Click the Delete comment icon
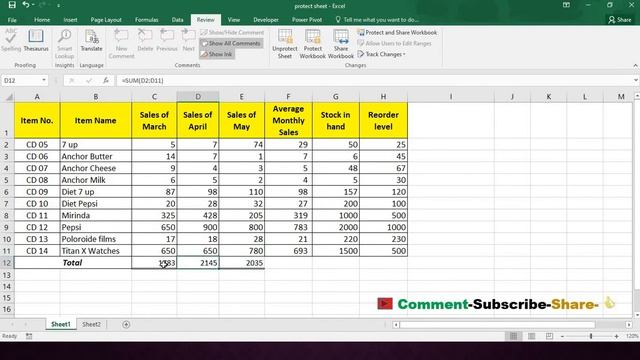The width and height of the screenshot is (640, 360). coord(145,40)
